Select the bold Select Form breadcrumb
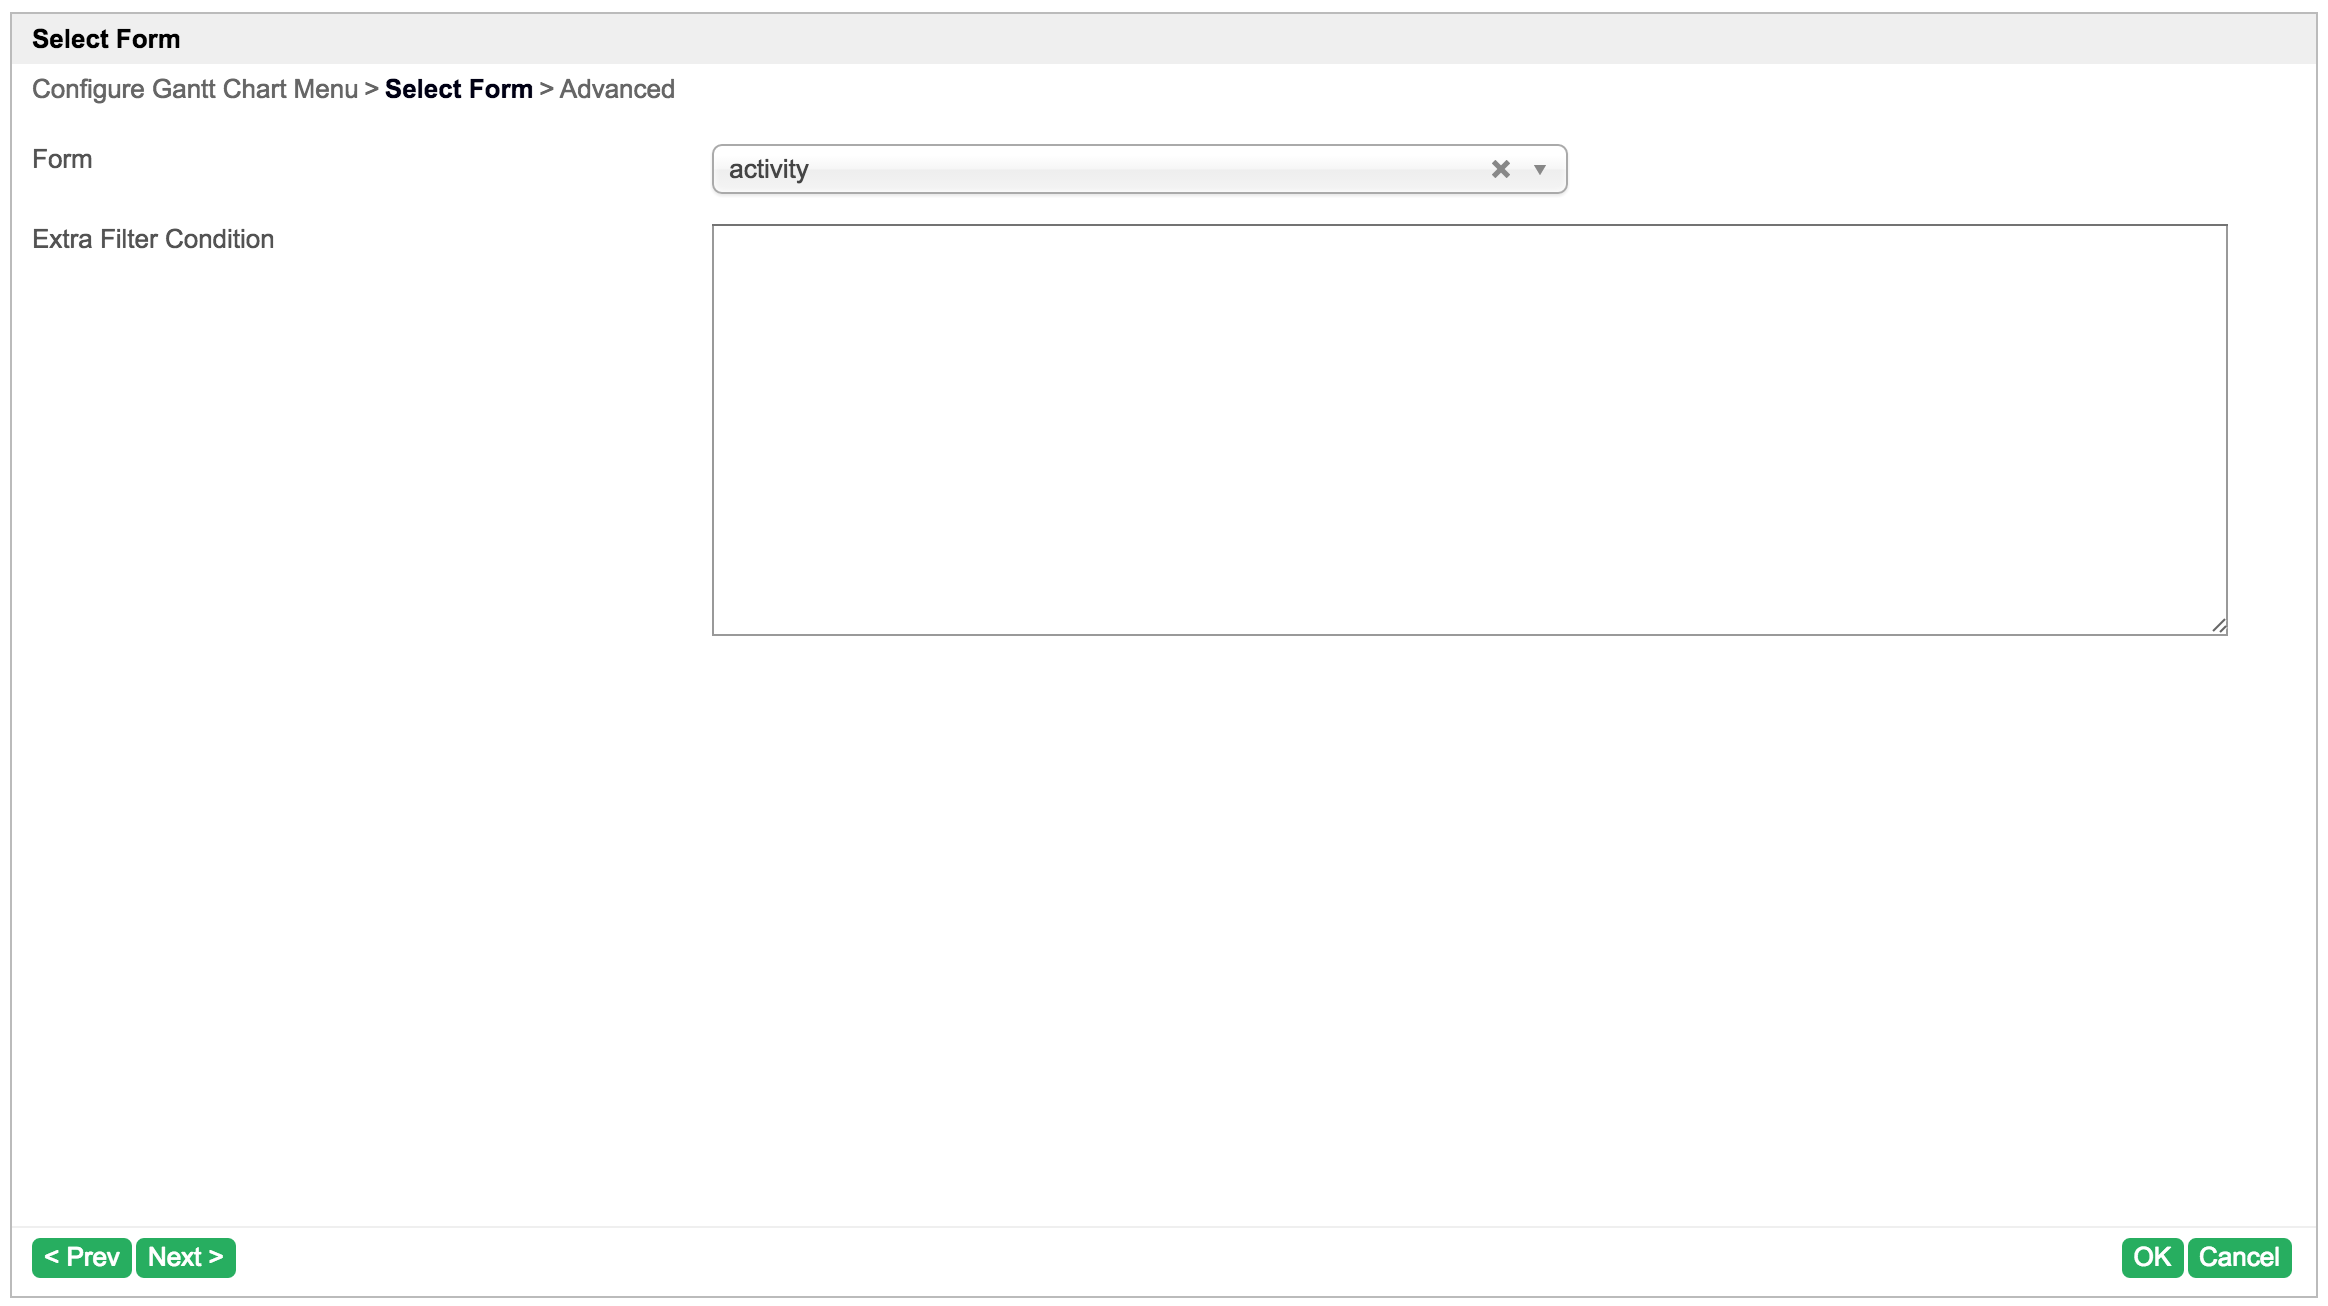Screen dimensions: 2328x1306 pos(458,89)
